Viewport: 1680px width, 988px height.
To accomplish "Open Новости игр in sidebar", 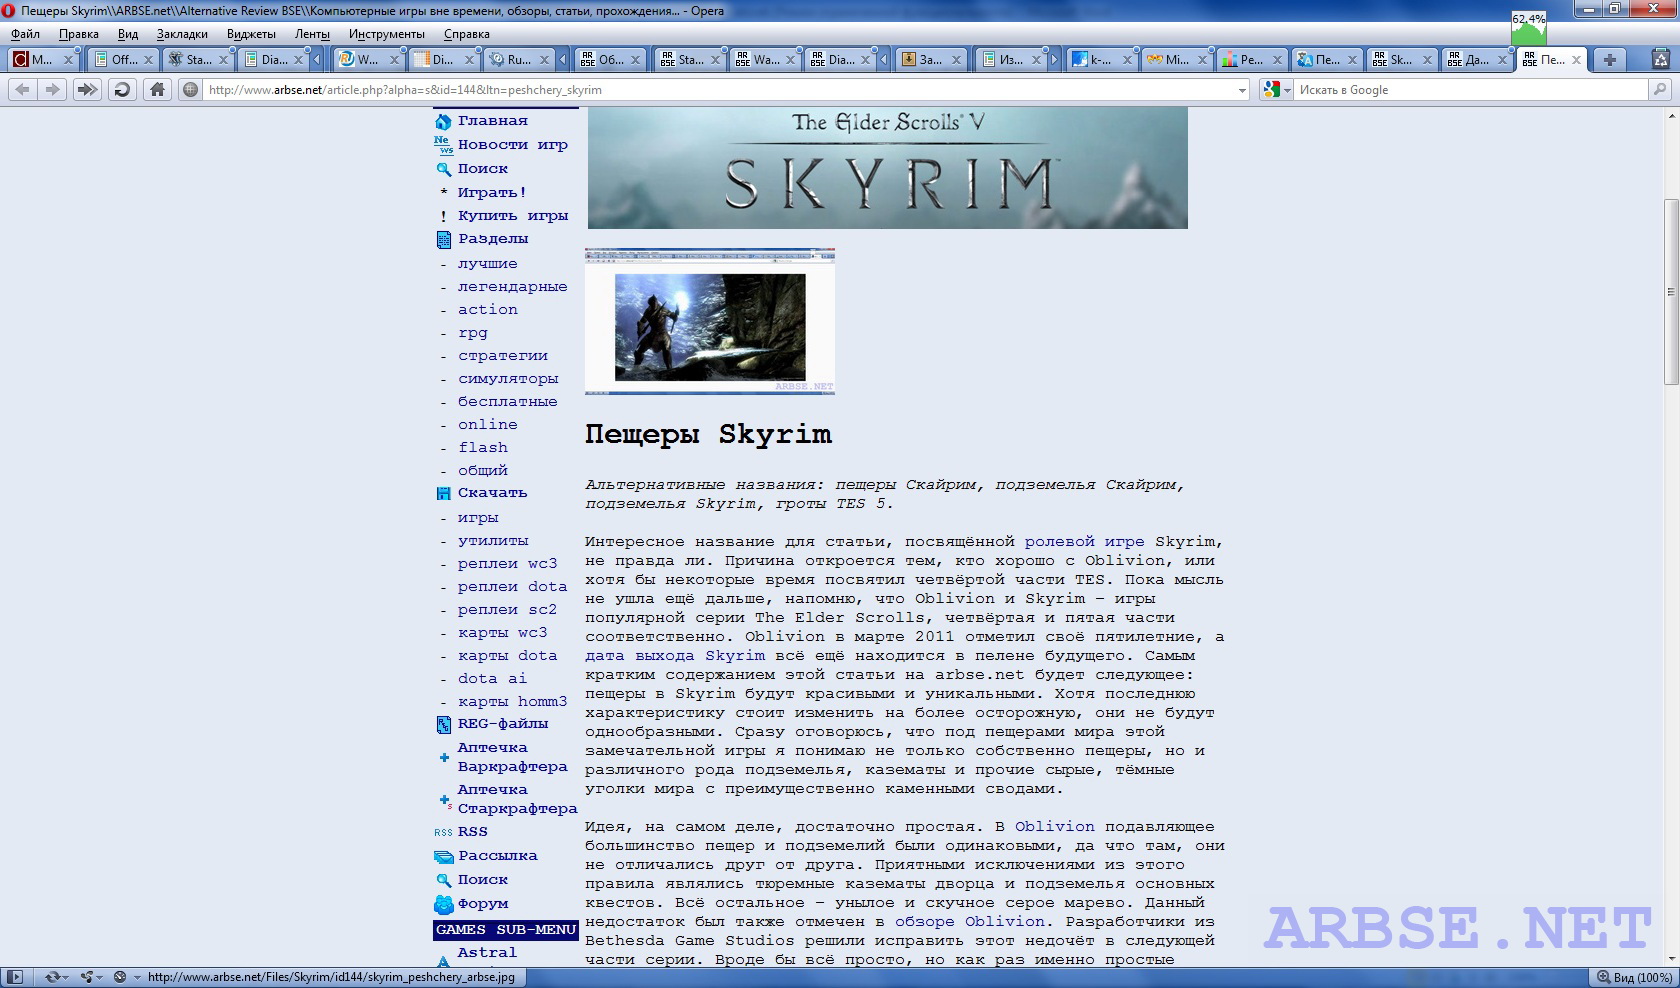I will click(512, 145).
